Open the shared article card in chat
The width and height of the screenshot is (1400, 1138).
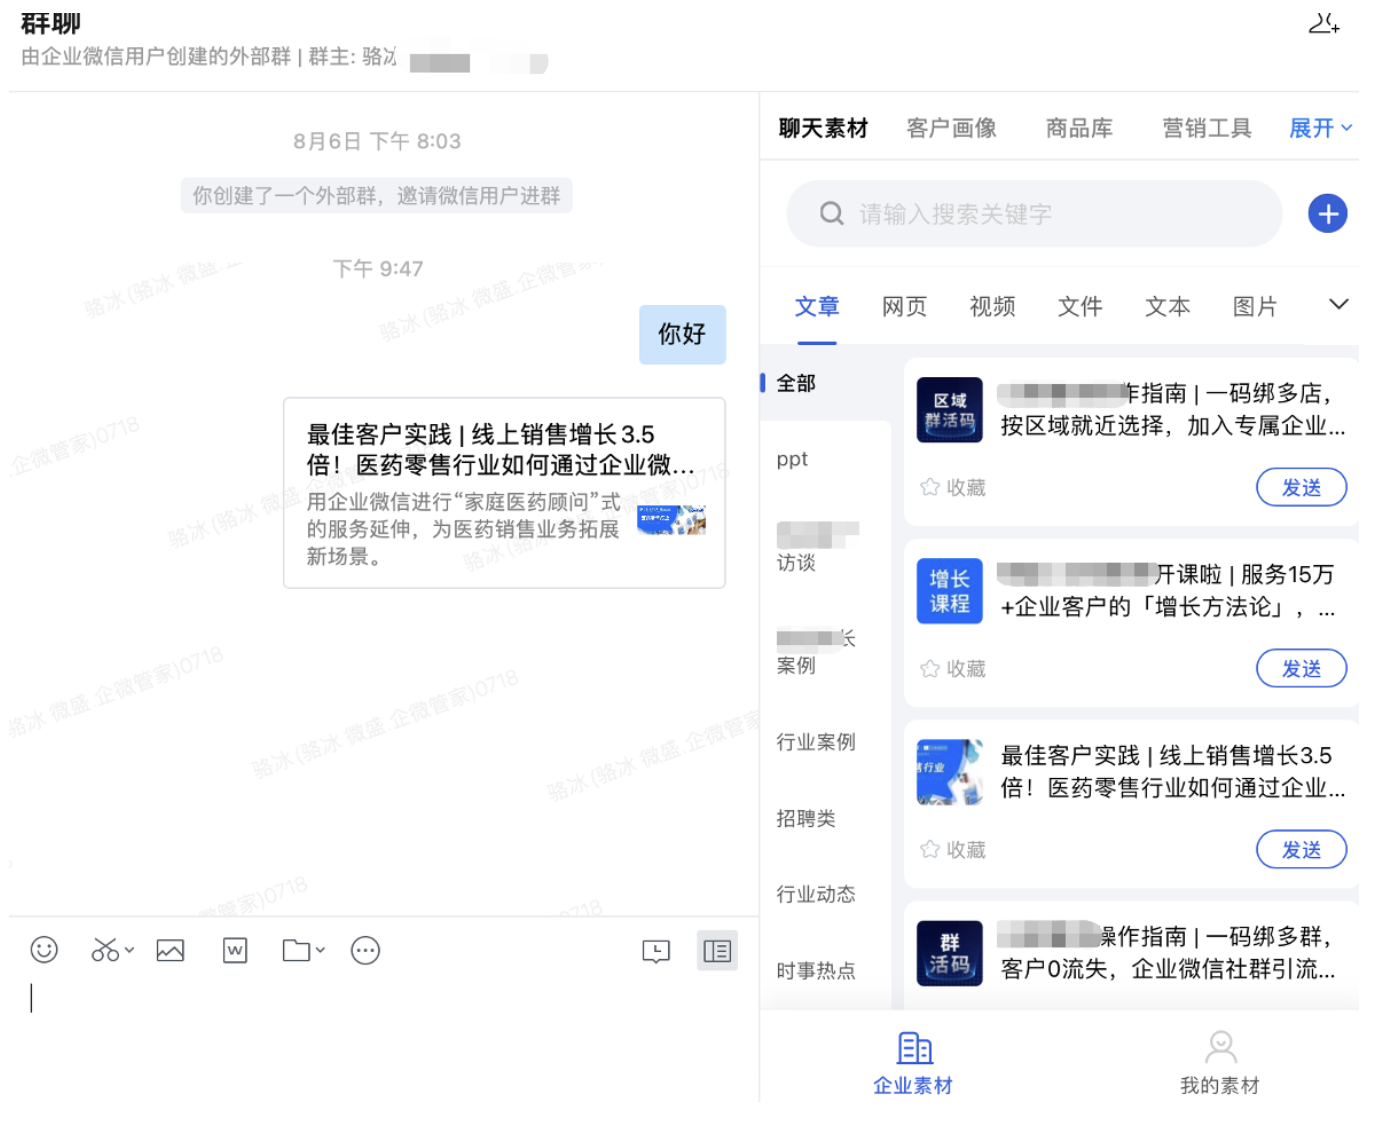pos(504,493)
